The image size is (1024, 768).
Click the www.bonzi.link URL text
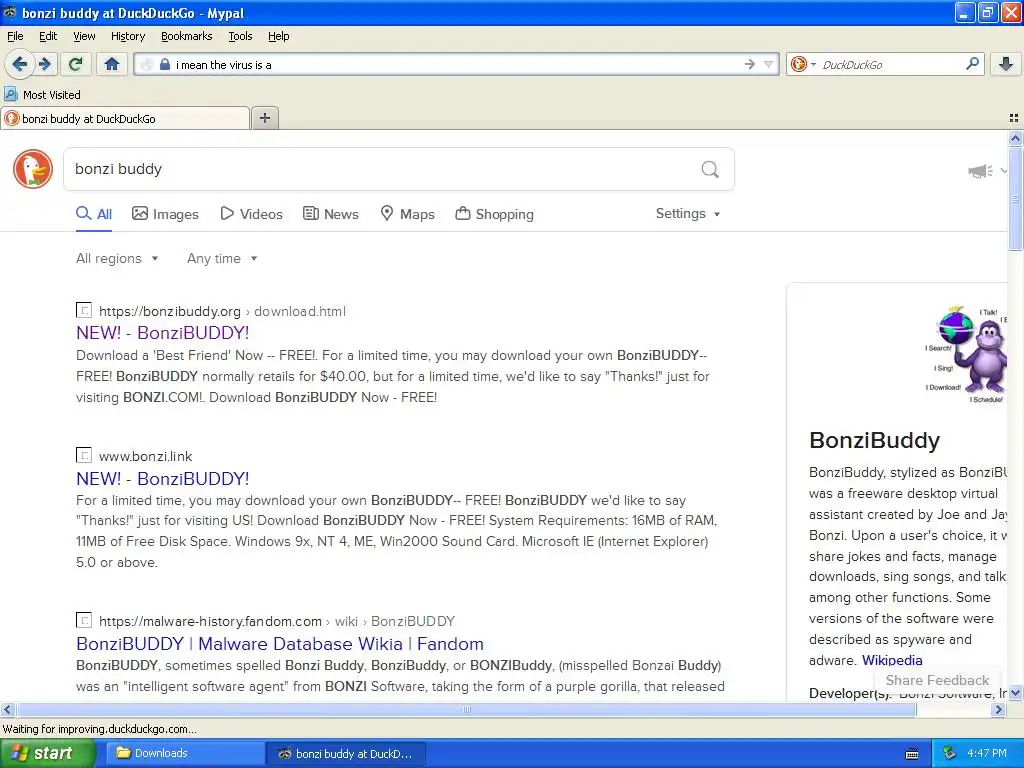[x=146, y=456]
